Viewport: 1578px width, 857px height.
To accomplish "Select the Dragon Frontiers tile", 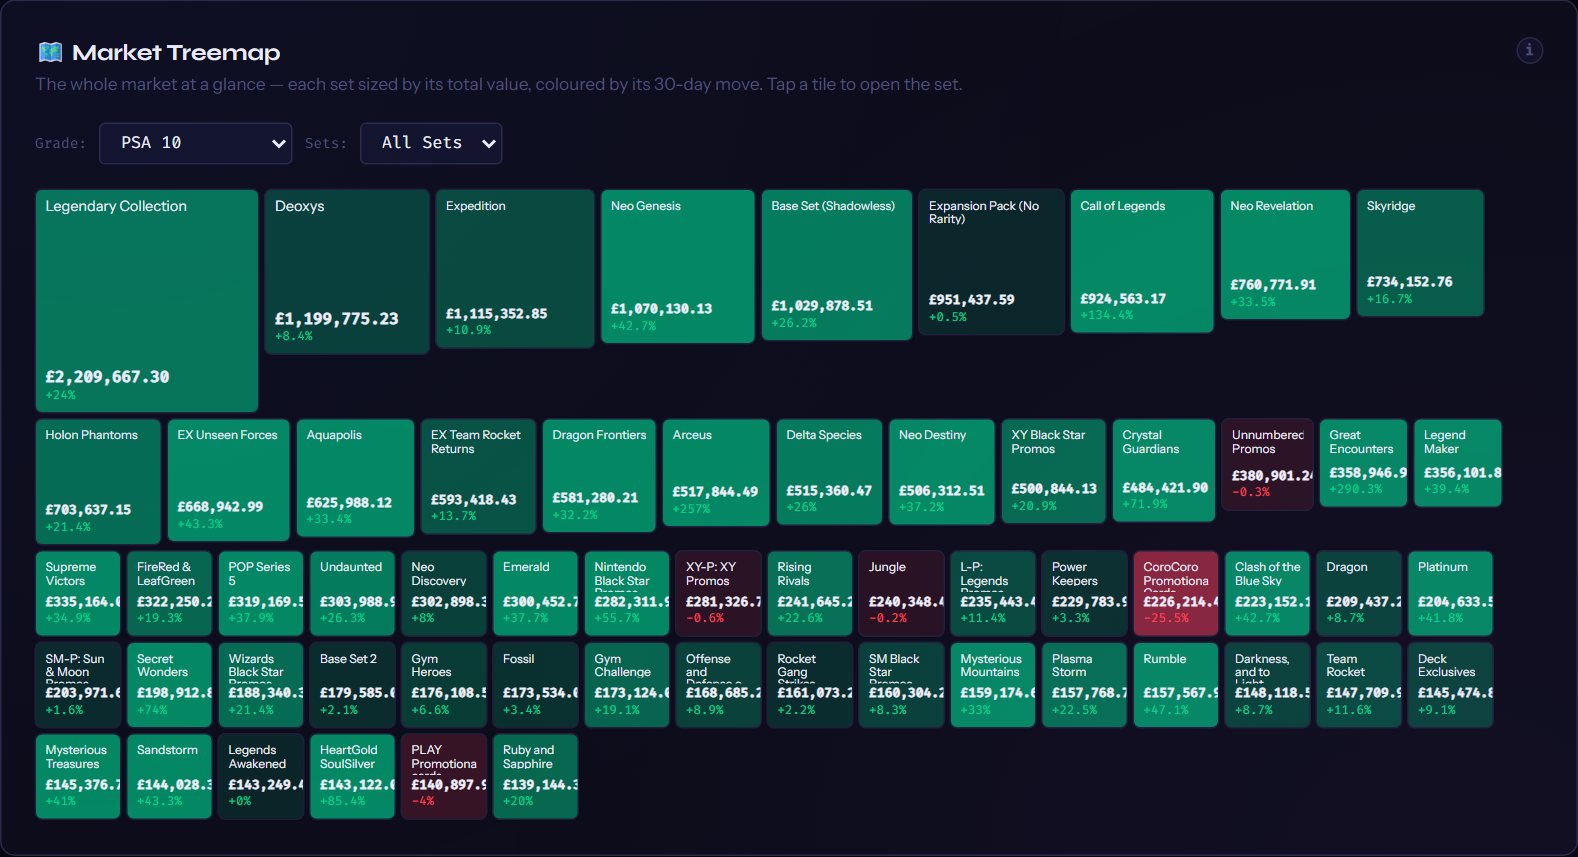I will click(599, 475).
